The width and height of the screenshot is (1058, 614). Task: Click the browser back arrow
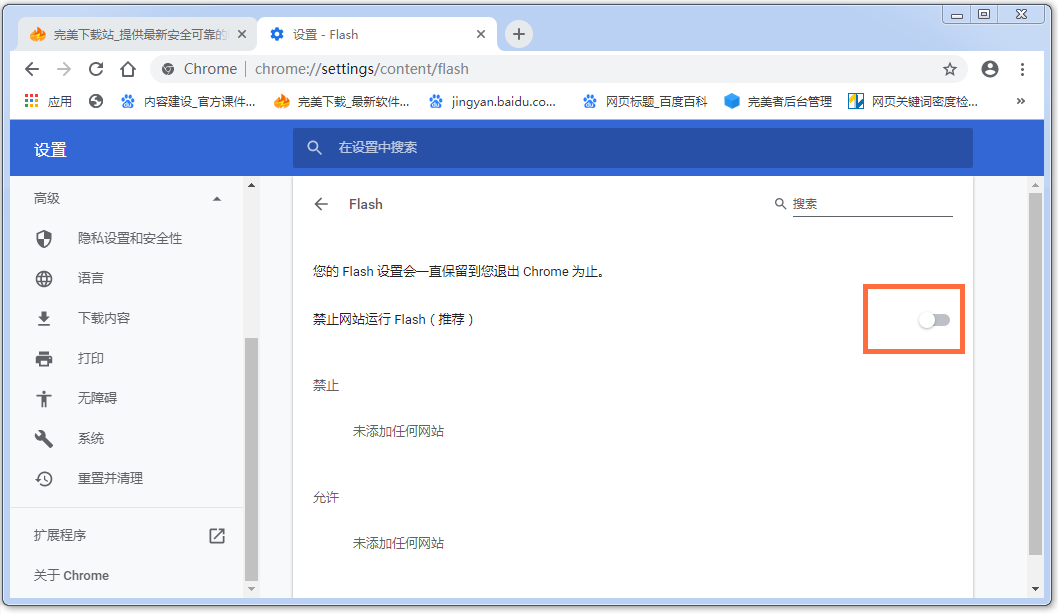pos(32,69)
